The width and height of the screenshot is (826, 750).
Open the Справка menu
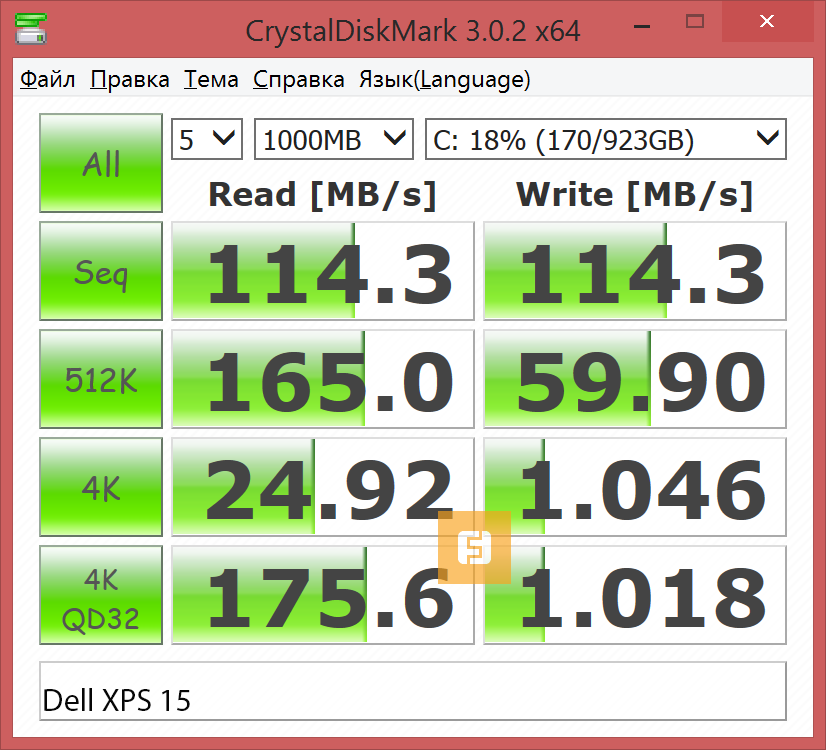298,80
